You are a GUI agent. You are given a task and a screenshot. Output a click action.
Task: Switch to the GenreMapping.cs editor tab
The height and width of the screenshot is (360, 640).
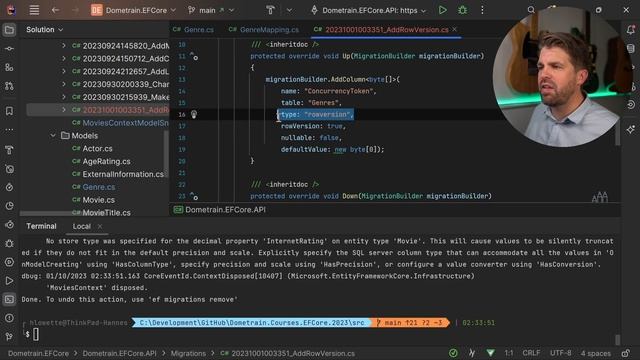coord(264,30)
